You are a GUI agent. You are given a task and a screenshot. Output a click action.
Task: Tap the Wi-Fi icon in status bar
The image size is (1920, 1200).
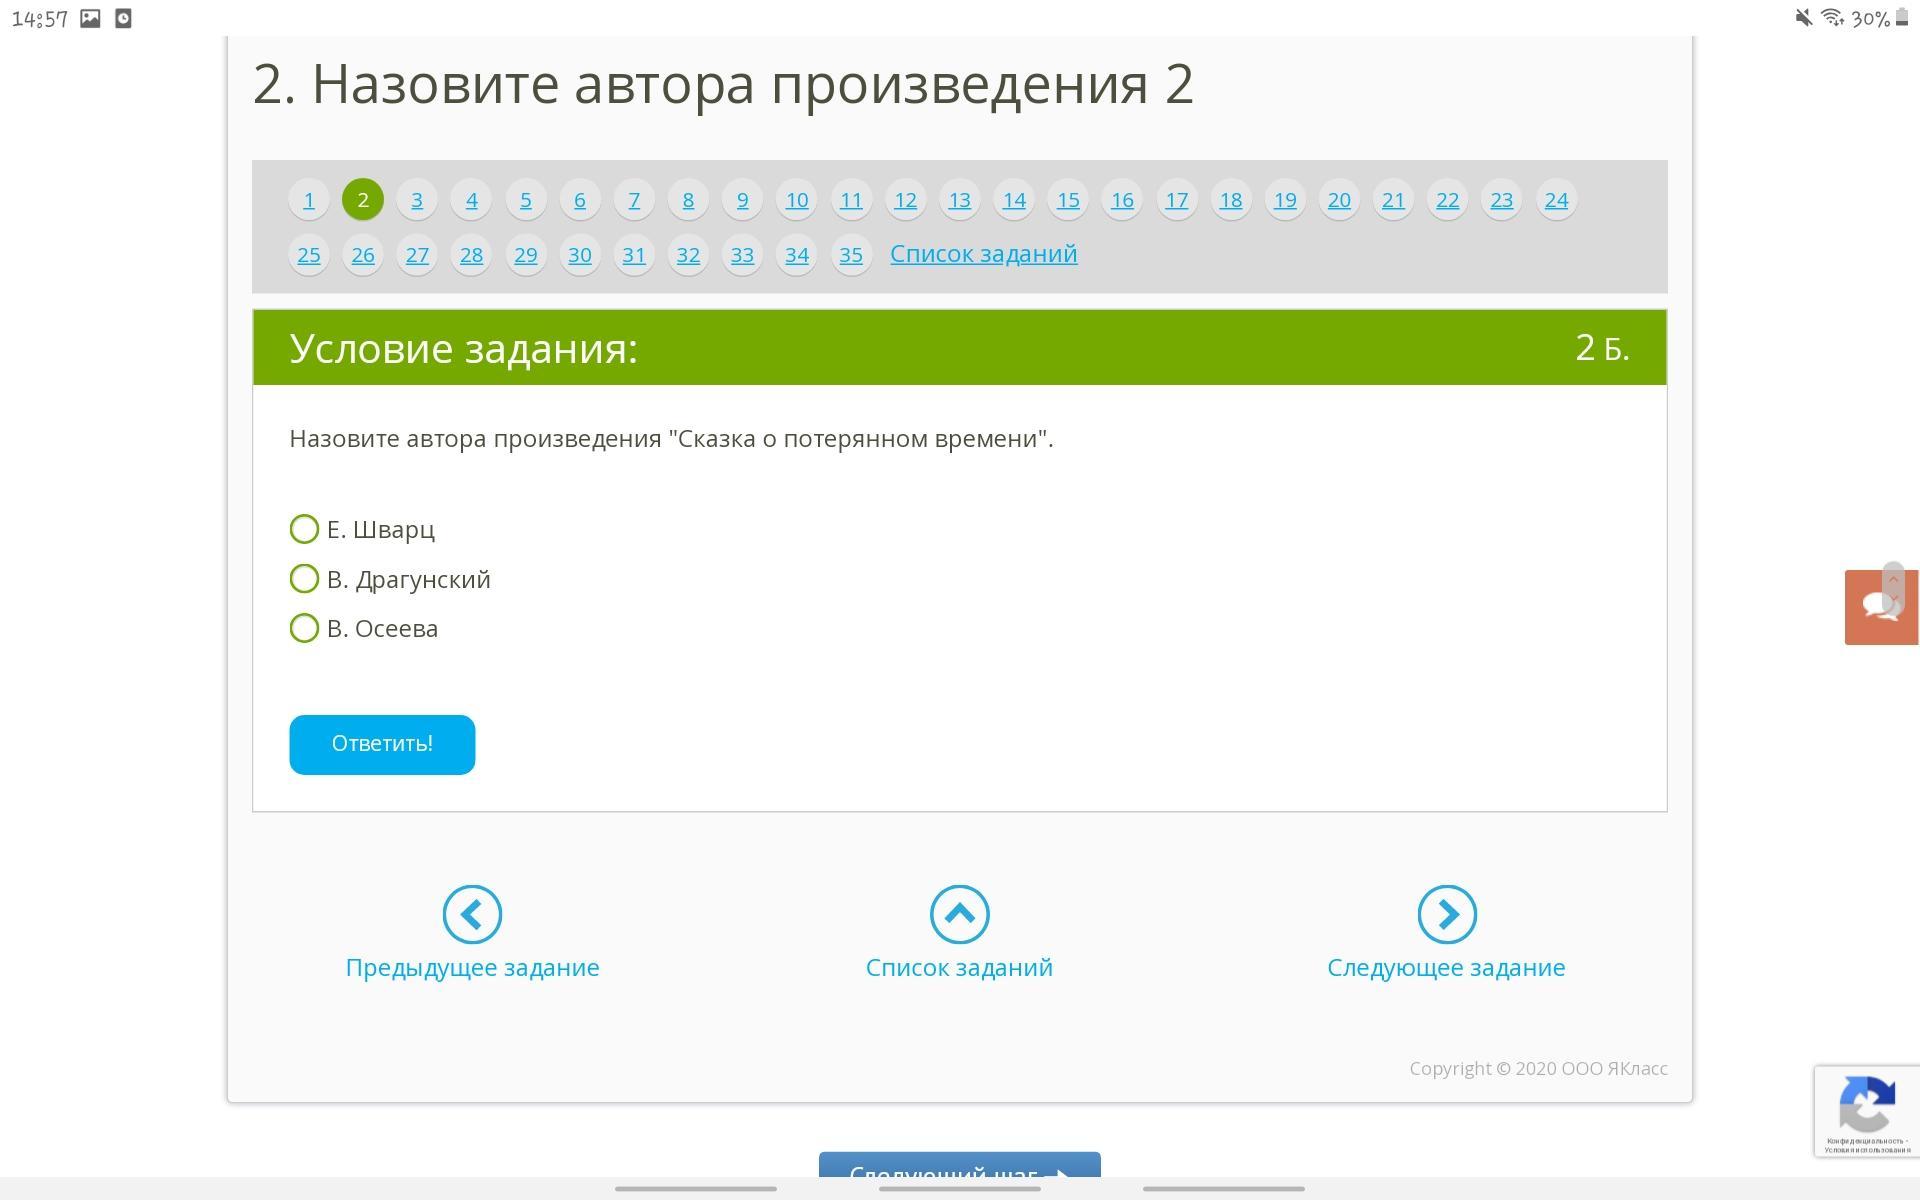1832,18
